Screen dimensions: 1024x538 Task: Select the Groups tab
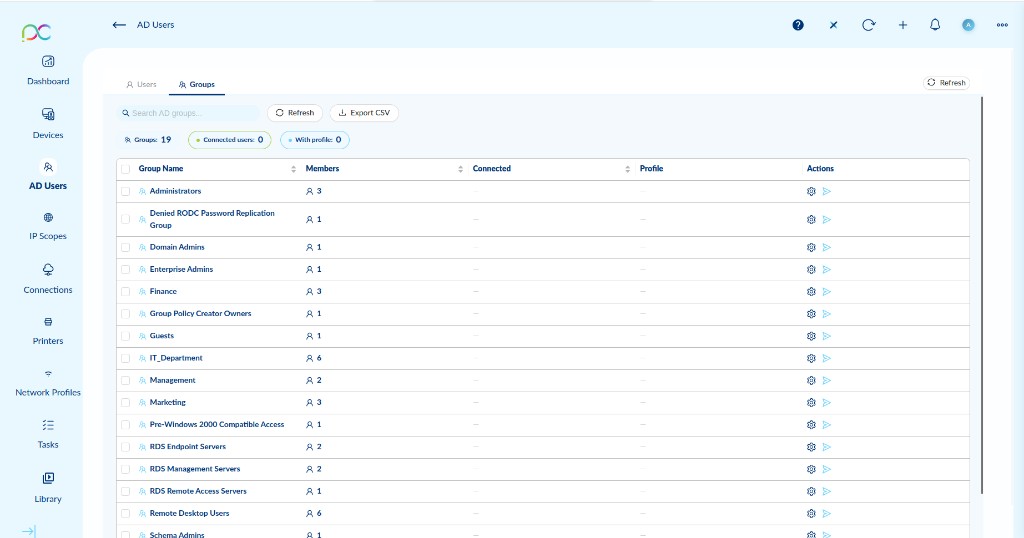point(196,85)
